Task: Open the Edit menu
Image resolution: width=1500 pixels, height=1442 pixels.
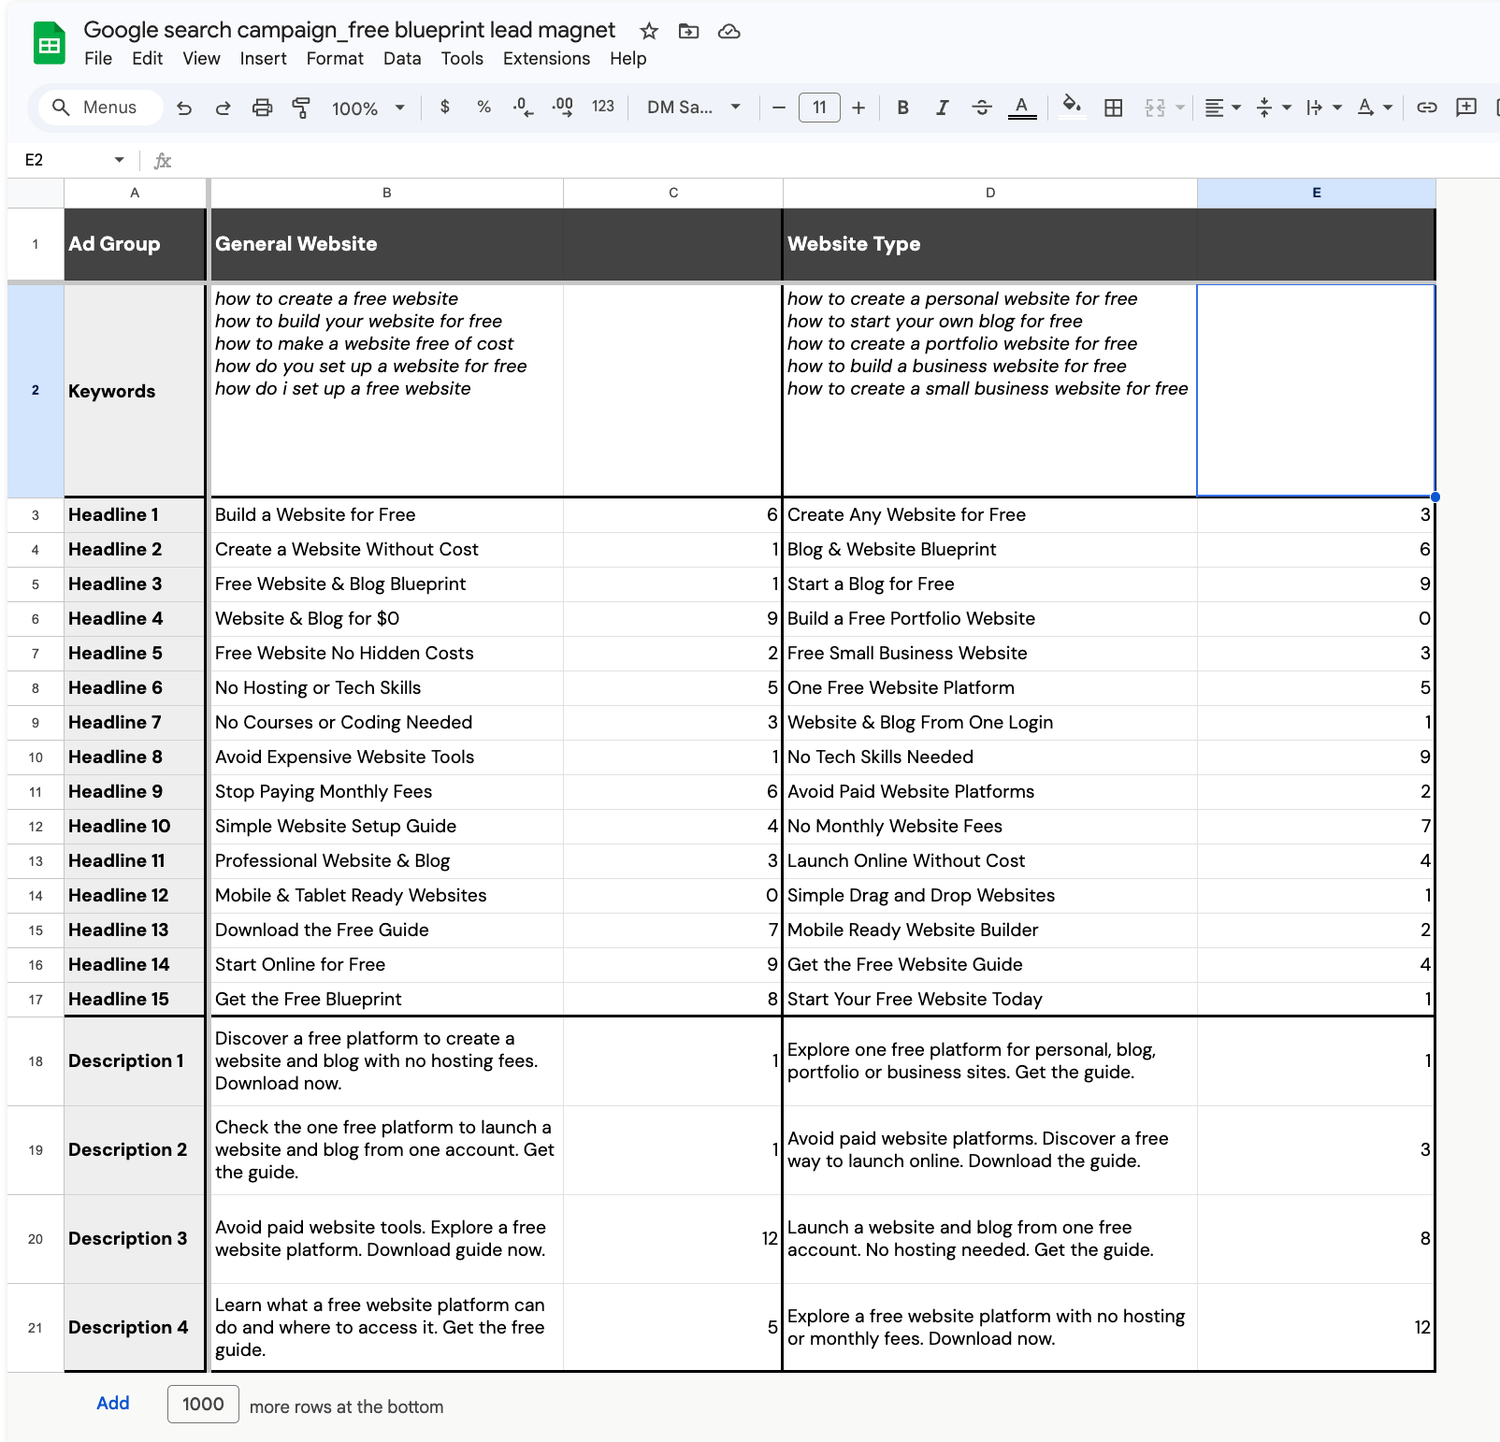Action: coord(147,59)
